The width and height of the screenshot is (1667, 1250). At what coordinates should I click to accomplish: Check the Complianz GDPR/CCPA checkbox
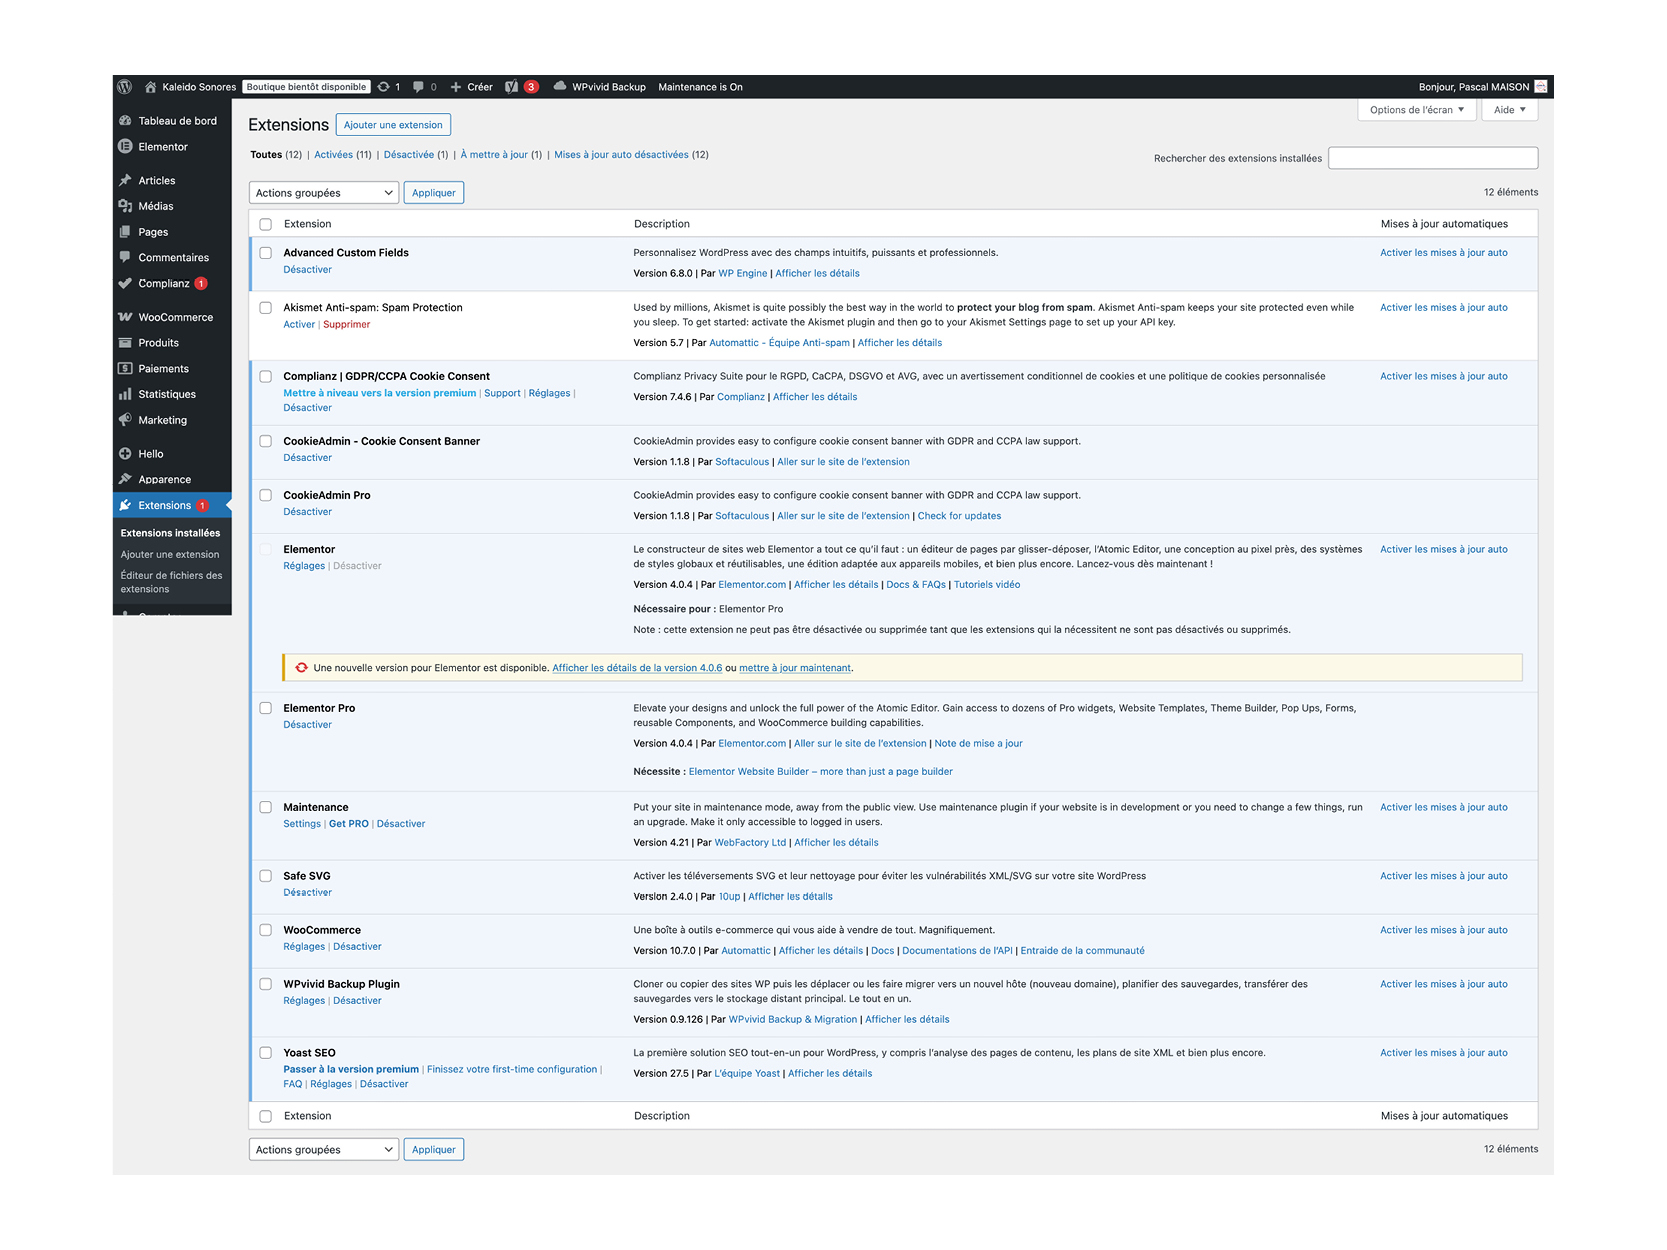click(x=265, y=378)
